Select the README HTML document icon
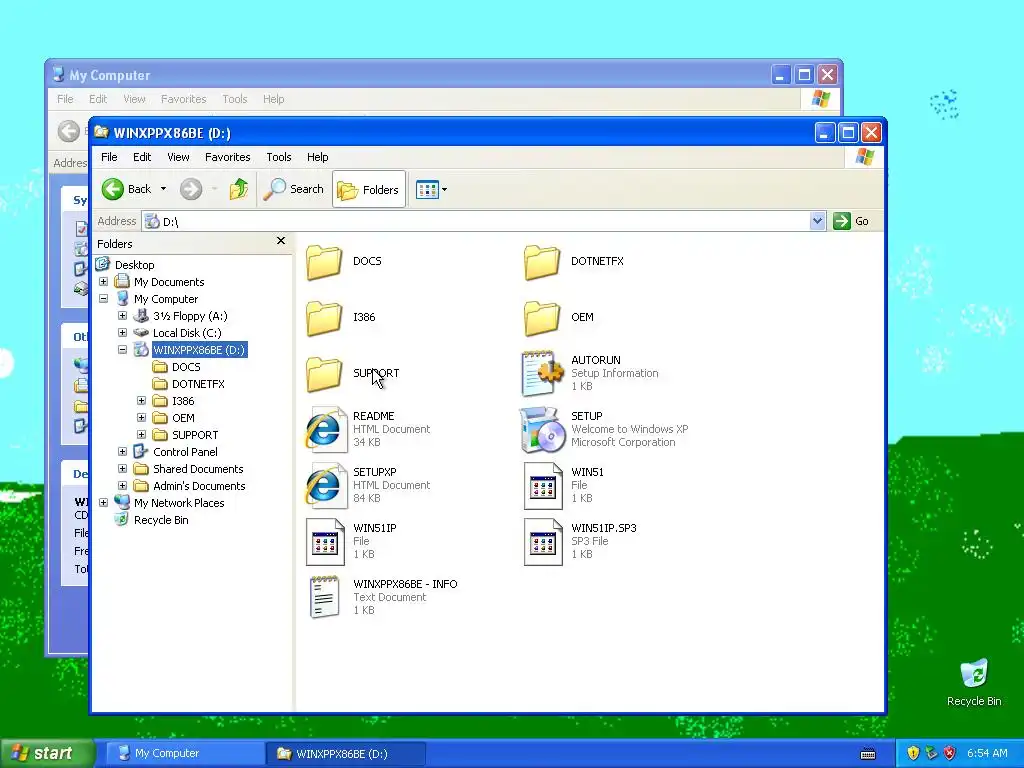Viewport: 1024px width, 768px height. 325,430
